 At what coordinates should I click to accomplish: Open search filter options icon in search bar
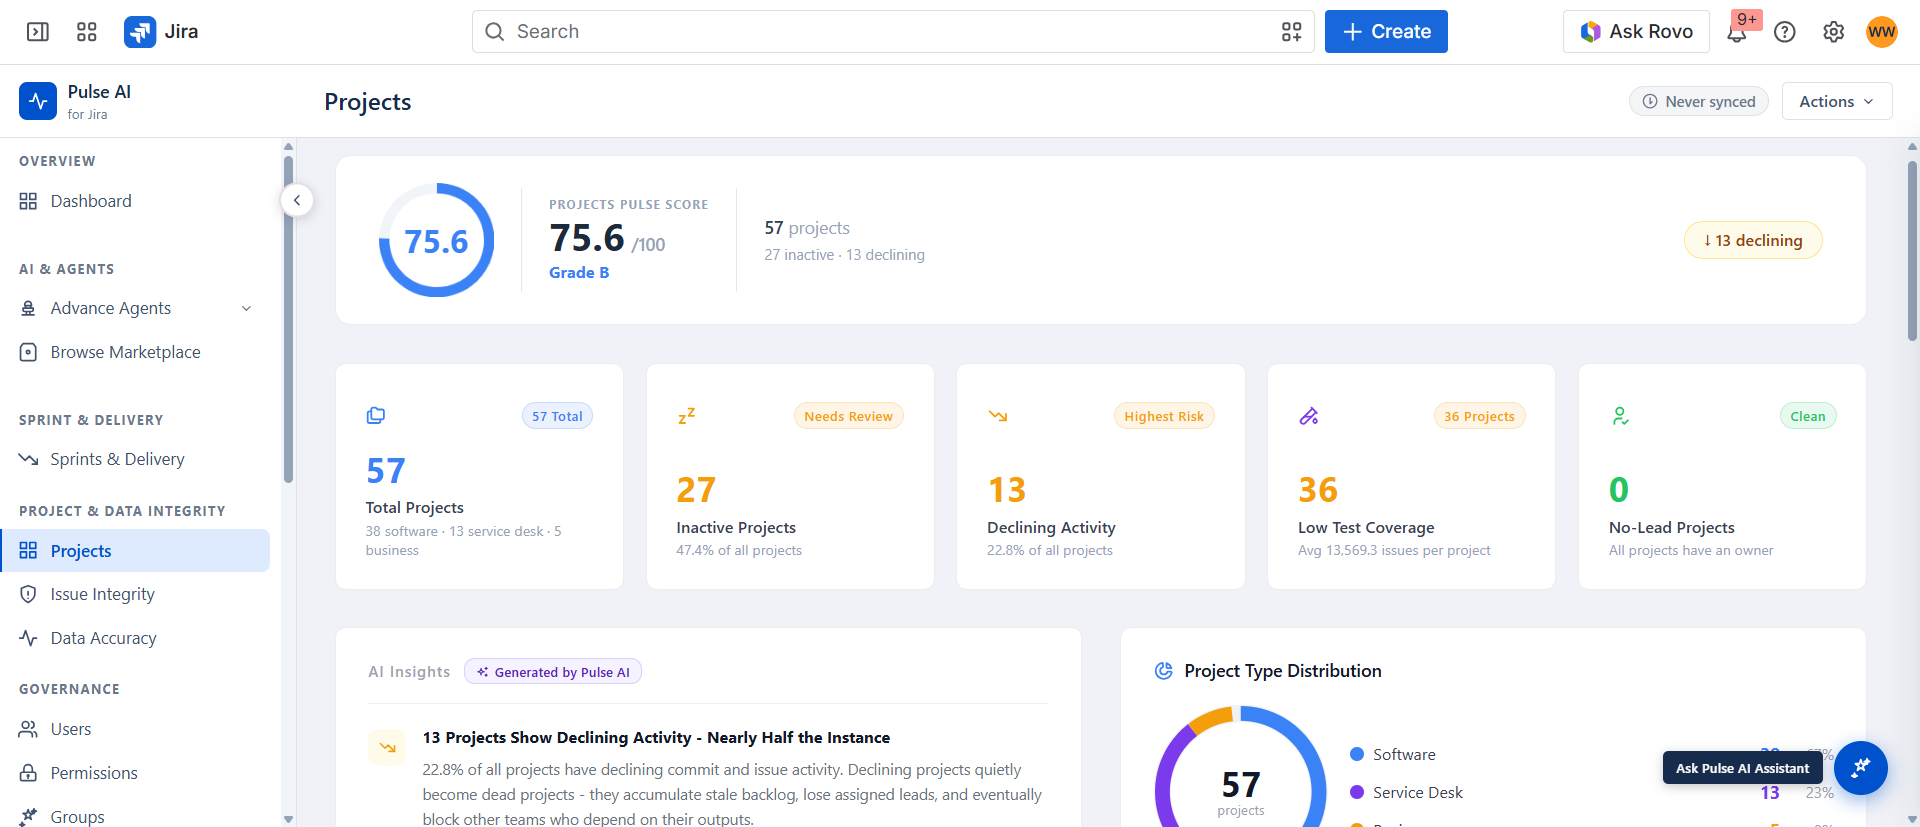click(1291, 32)
